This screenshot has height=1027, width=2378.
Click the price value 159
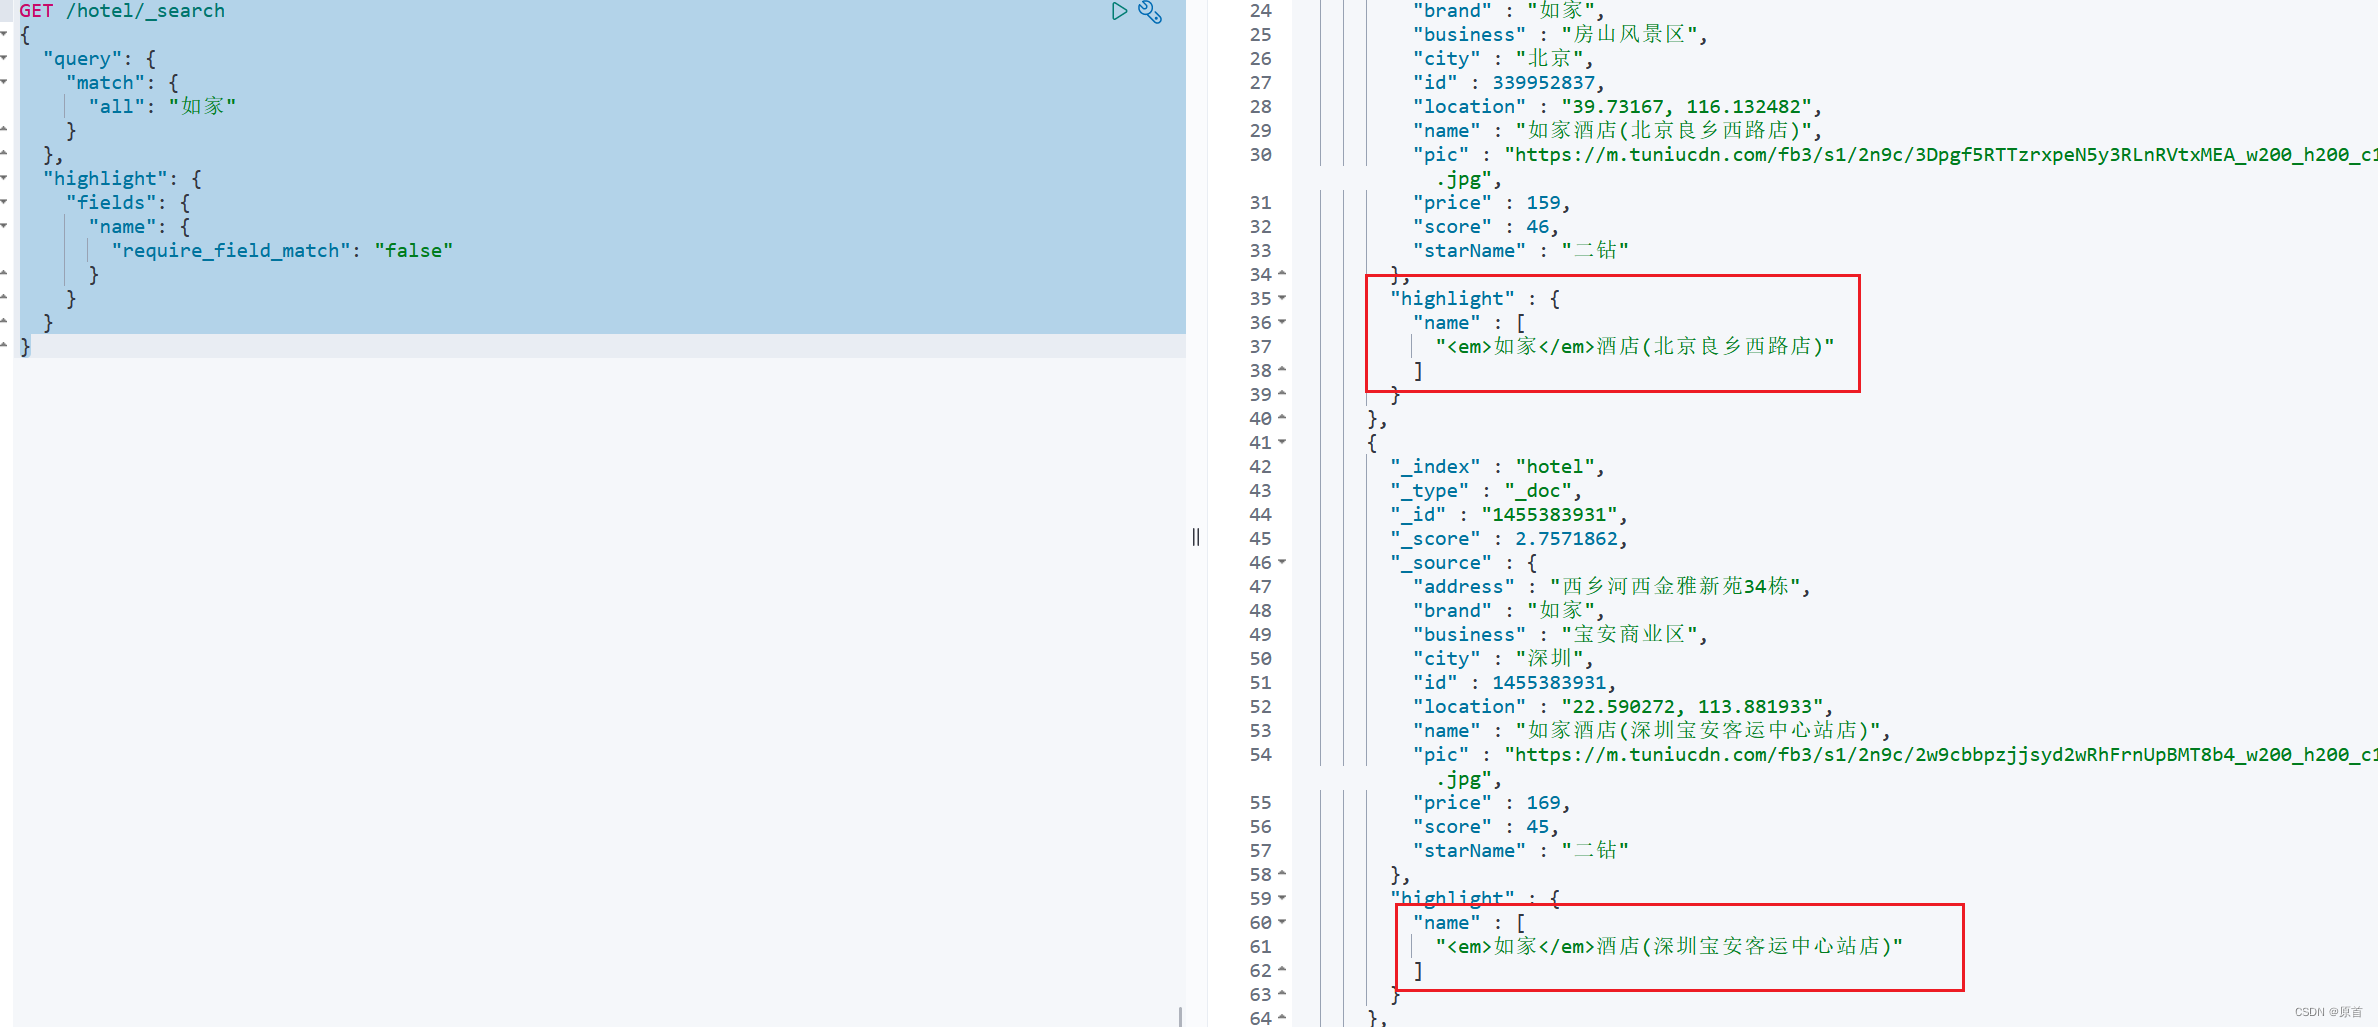point(1543,203)
